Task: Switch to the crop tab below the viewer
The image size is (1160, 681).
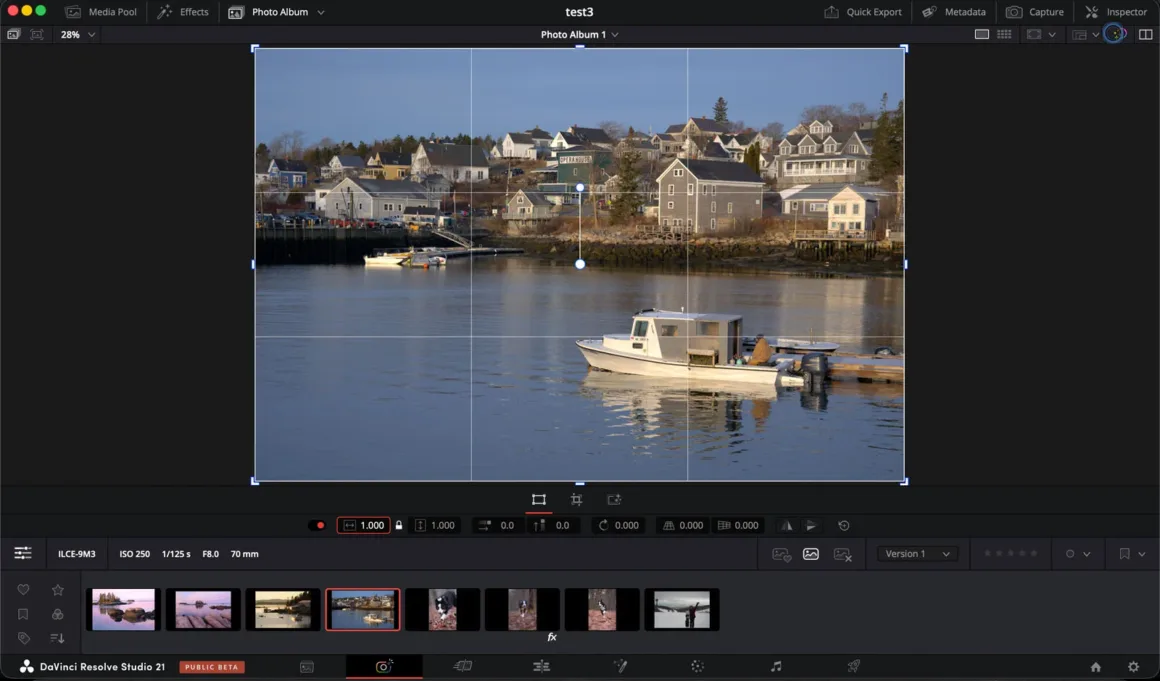Action: pos(576,499)
